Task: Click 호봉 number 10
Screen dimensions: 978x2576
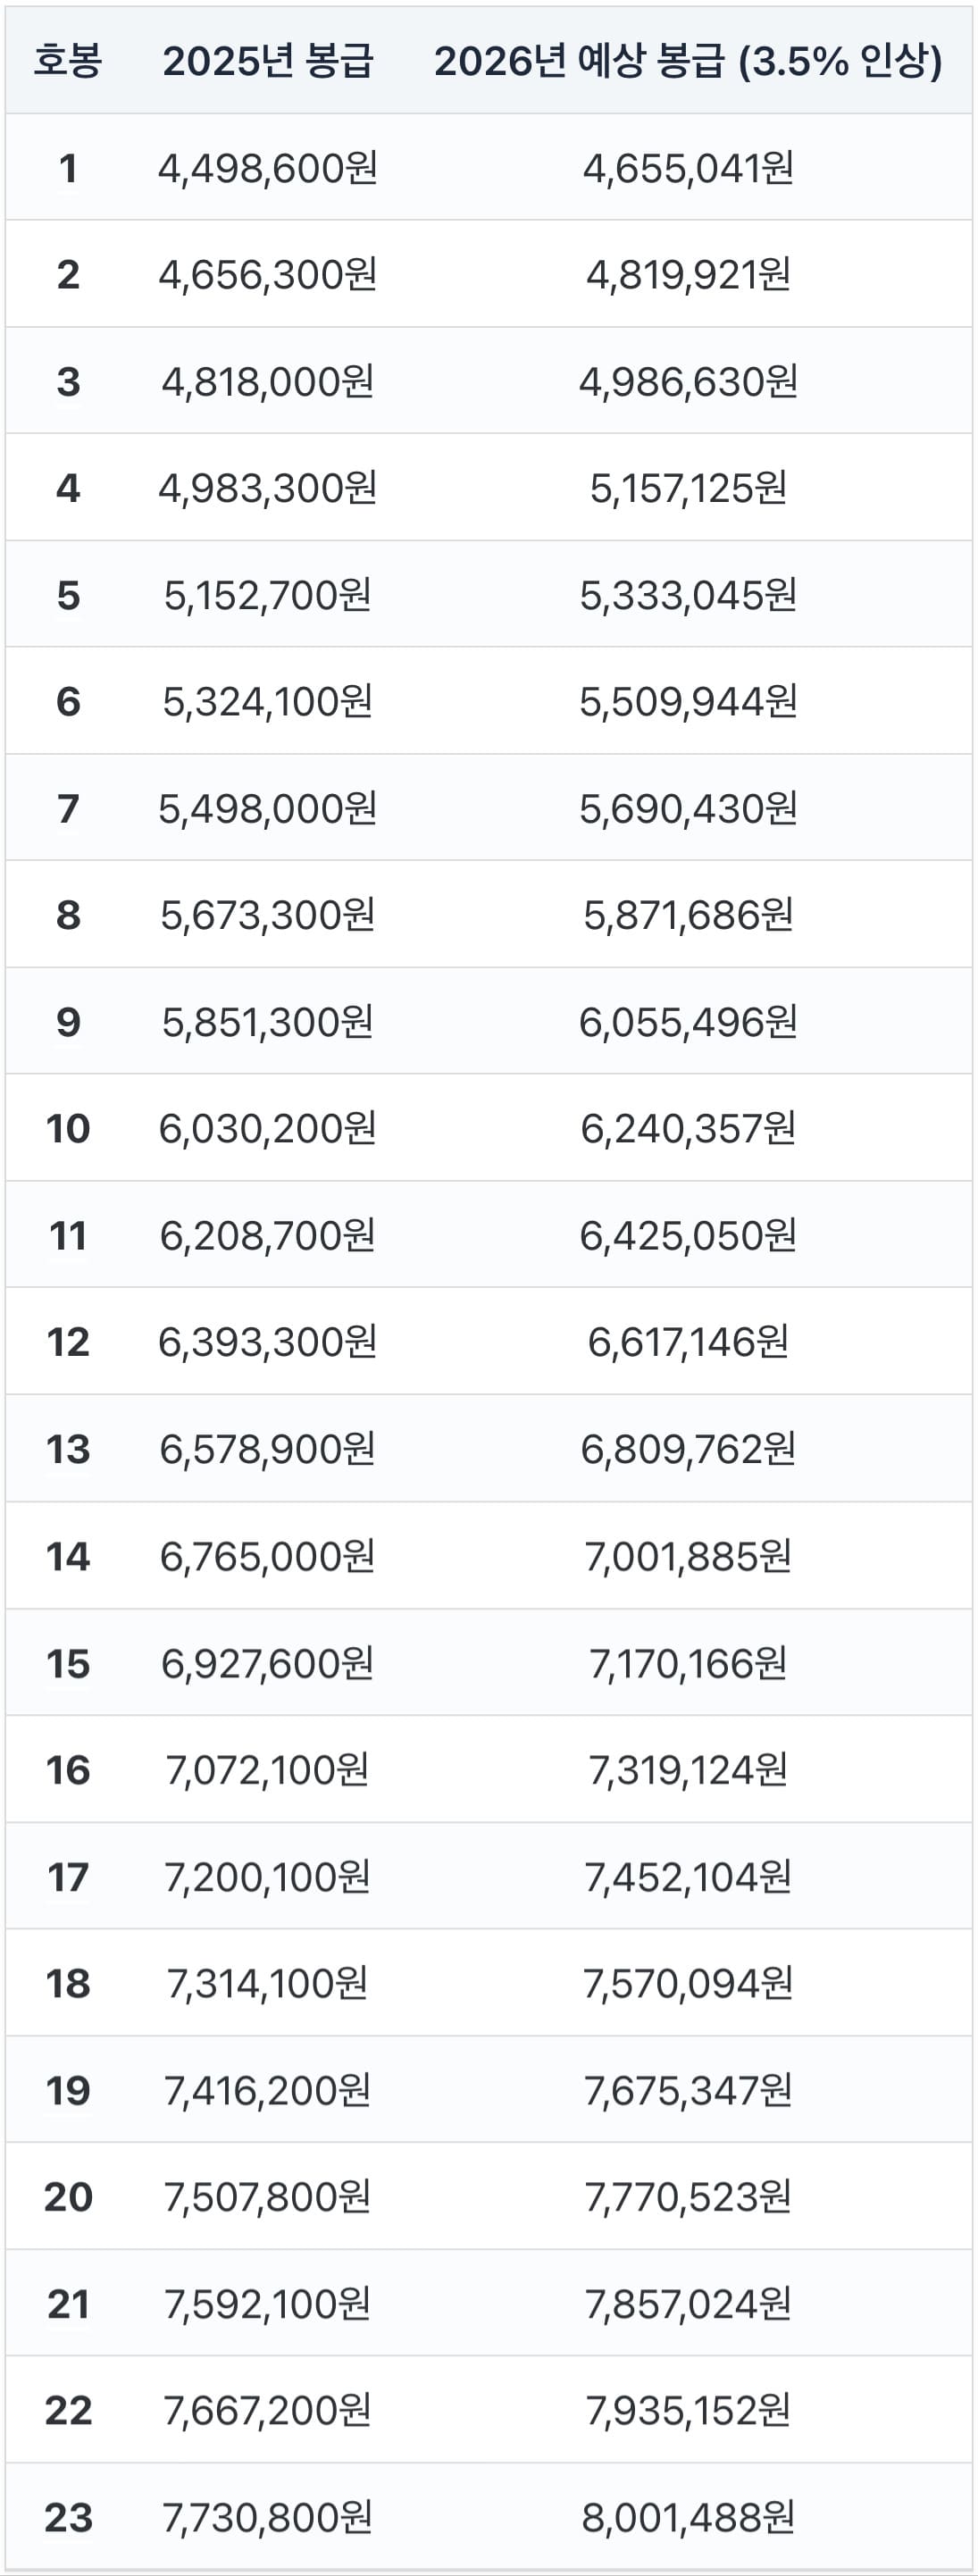Action: click(x=67, y=1128)
